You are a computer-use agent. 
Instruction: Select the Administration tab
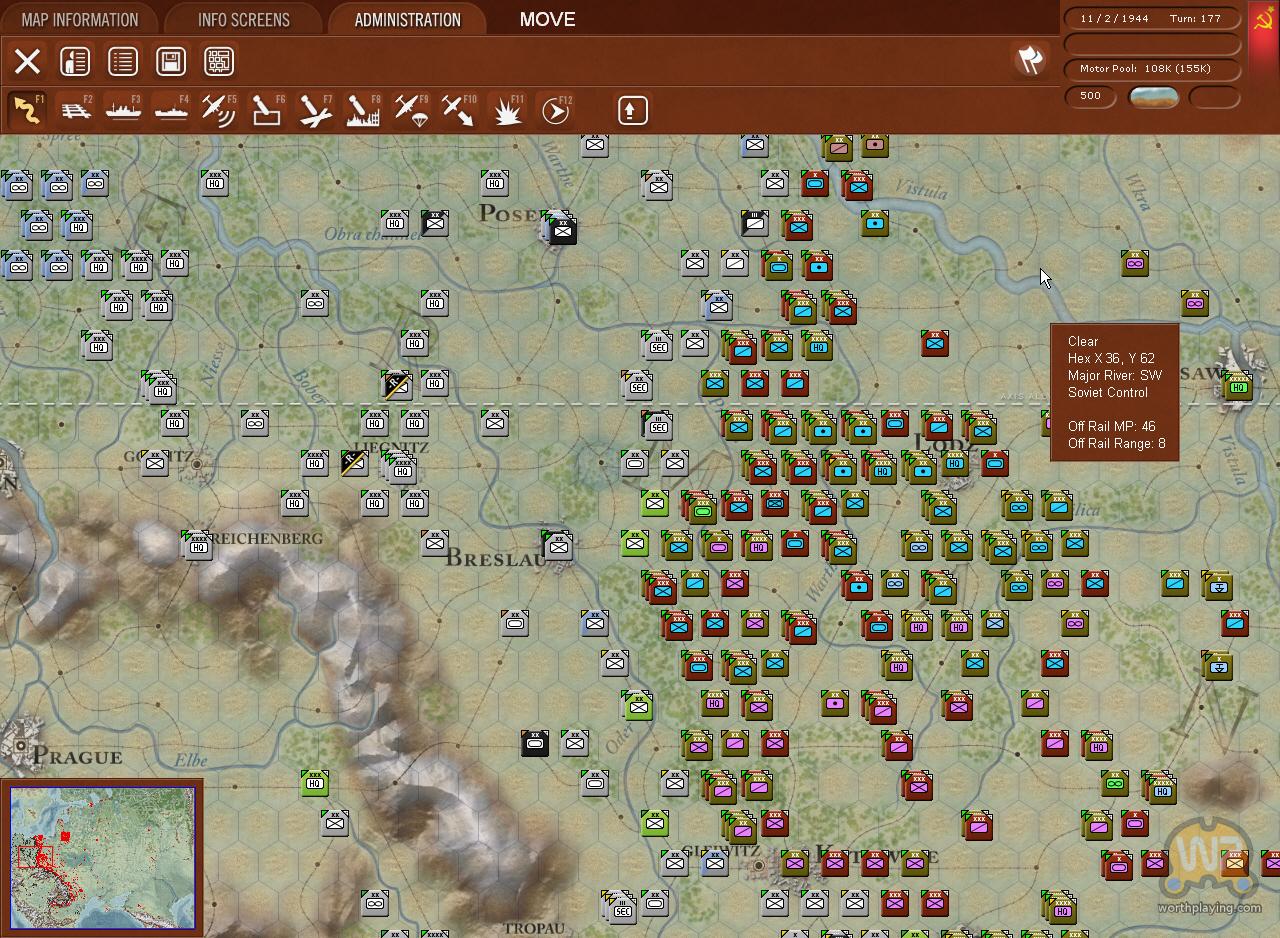[408, 19]
